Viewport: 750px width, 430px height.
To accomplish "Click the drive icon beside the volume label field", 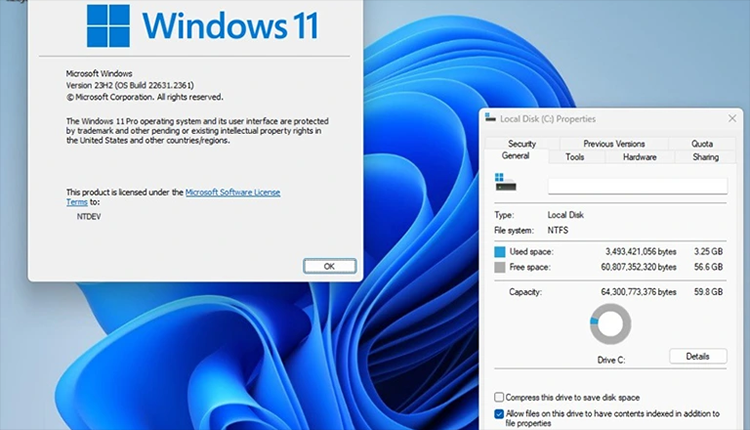I will (505, 184).
